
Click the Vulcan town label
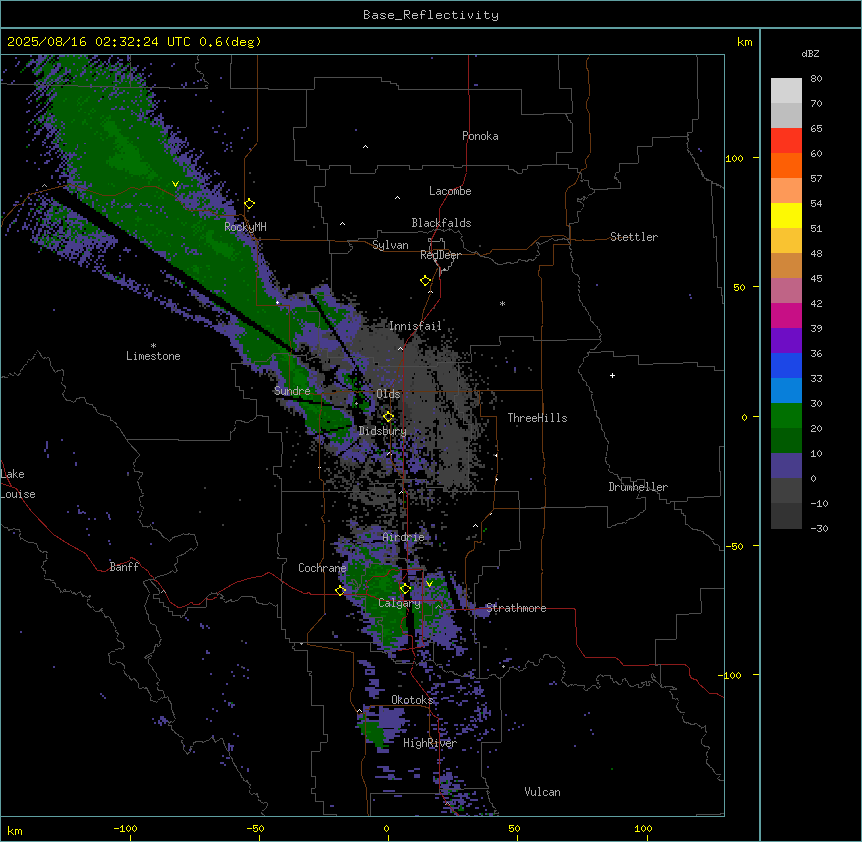tap(542, 792)
